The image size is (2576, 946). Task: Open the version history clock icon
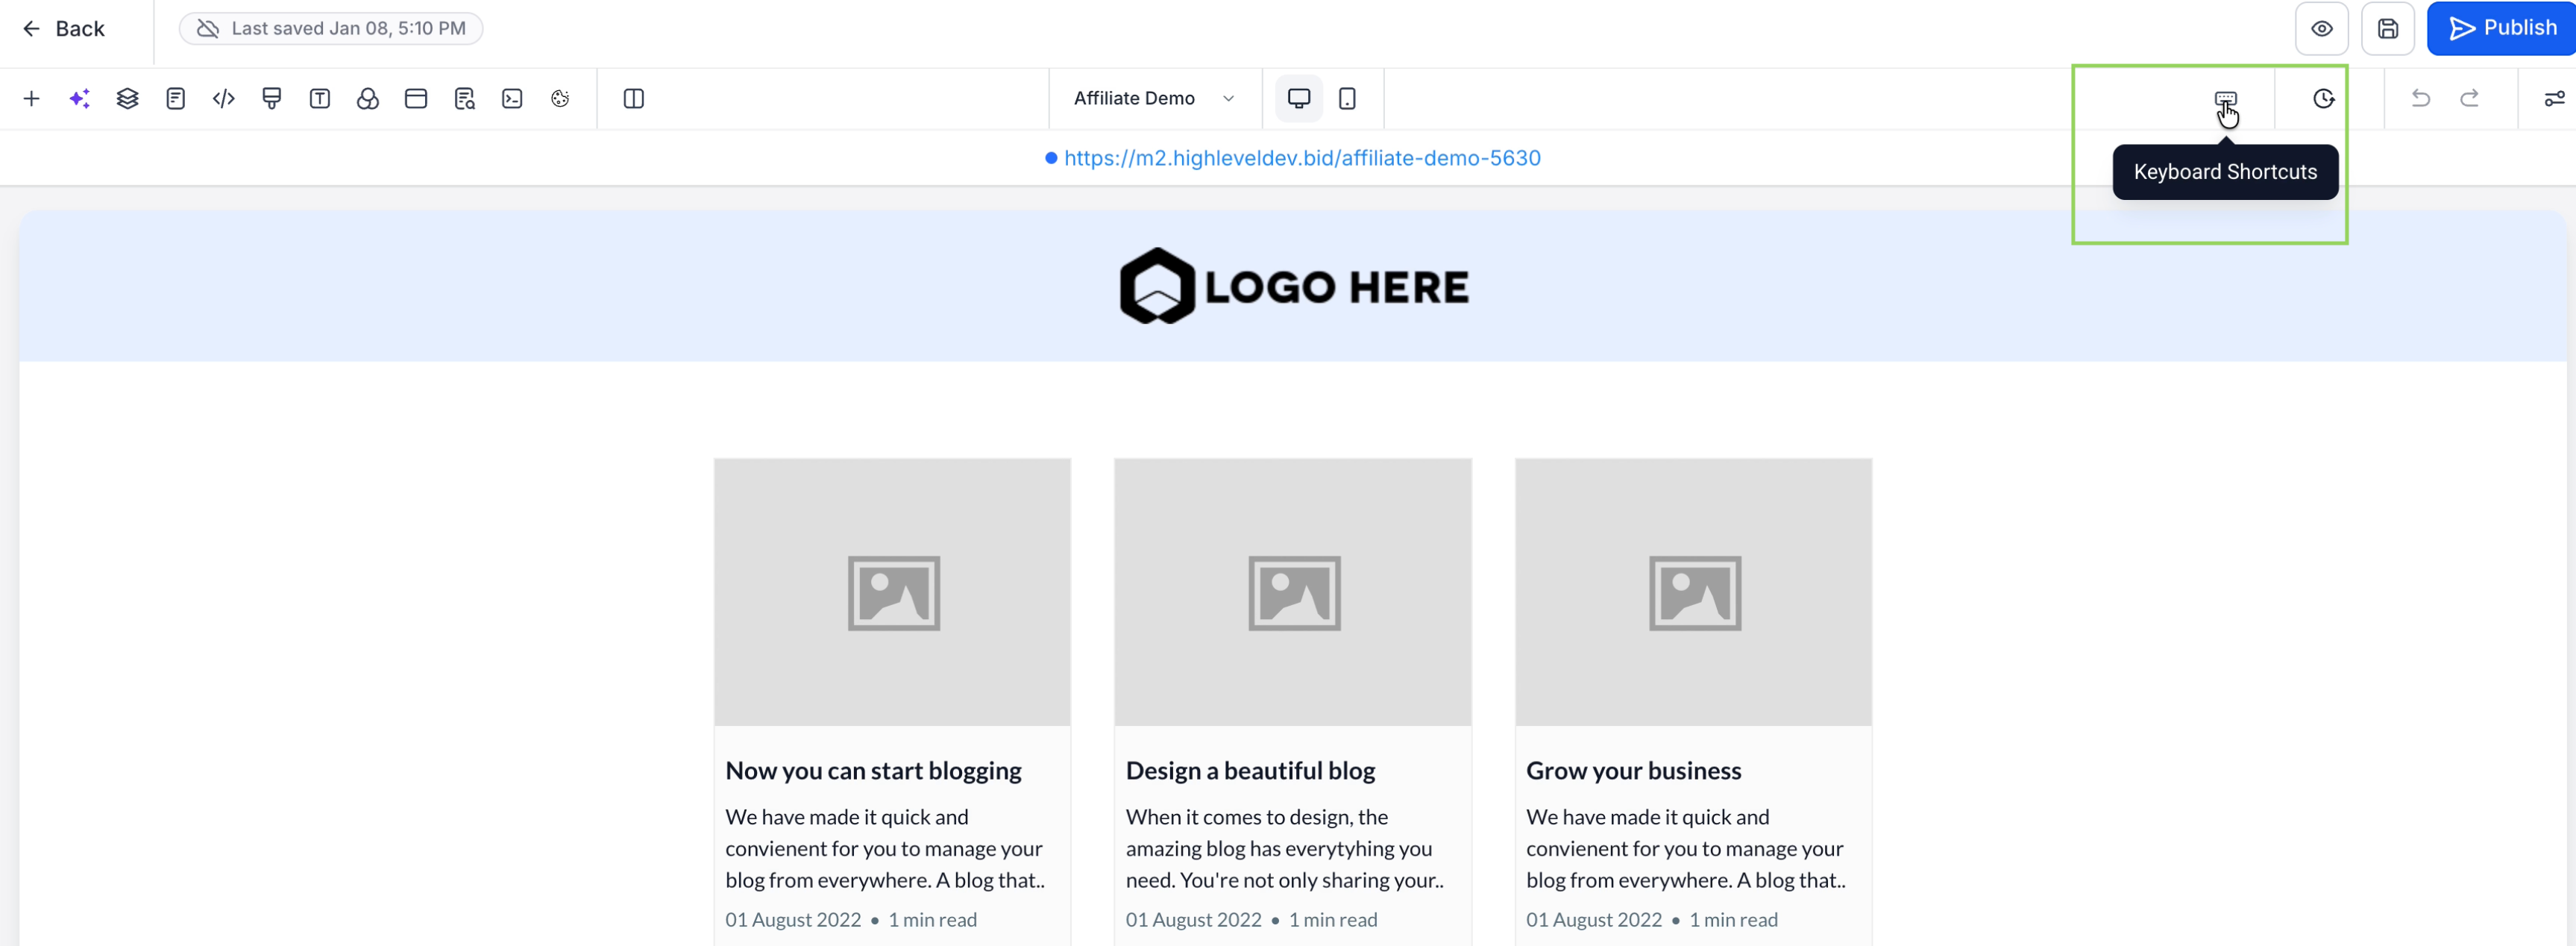pyautogui.click(x=2323, y=98)
